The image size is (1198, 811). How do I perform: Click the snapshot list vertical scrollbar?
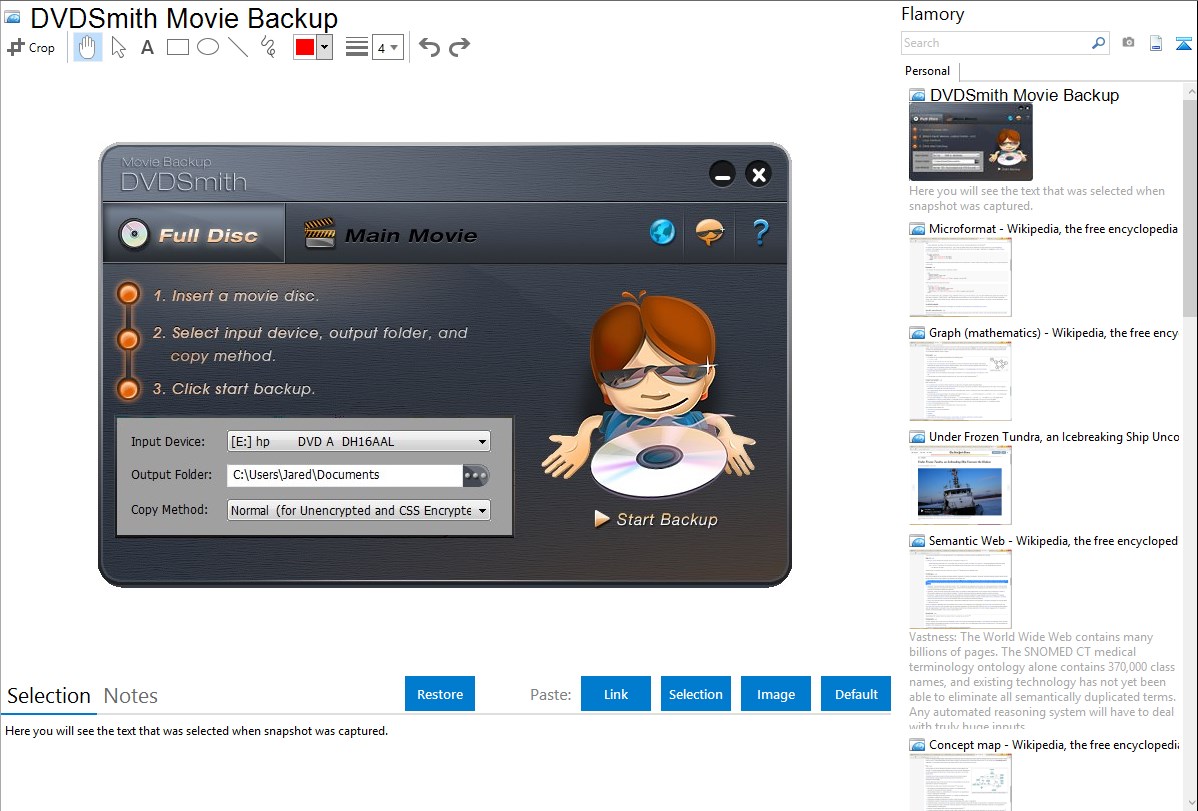[1190, 208]
